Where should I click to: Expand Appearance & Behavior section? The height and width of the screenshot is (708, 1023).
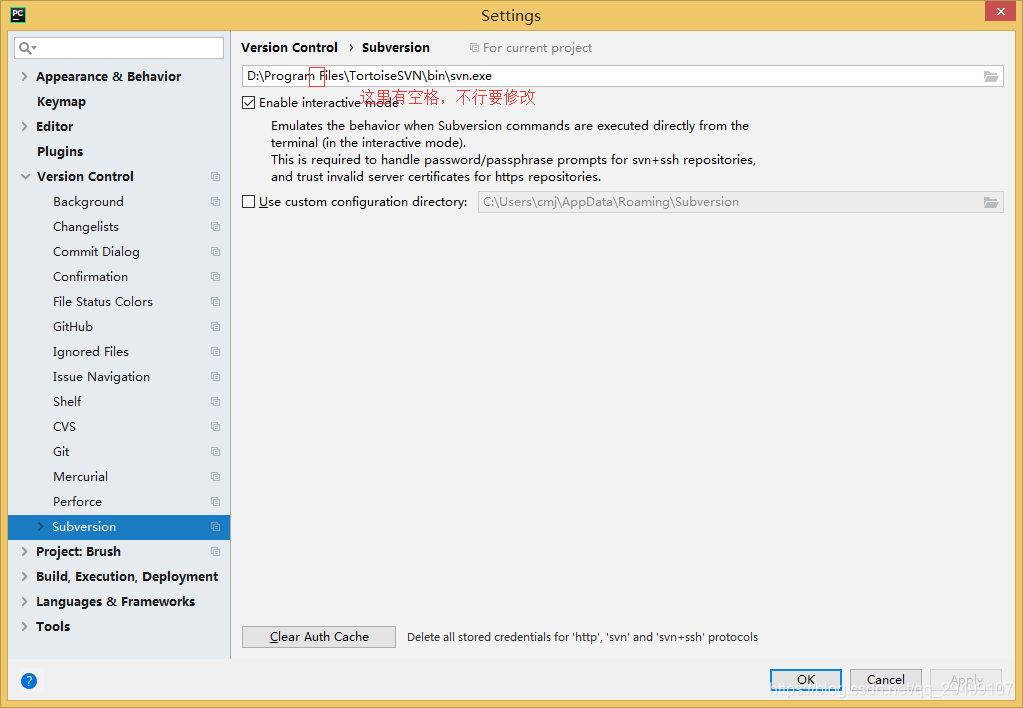tap(24, 76)
